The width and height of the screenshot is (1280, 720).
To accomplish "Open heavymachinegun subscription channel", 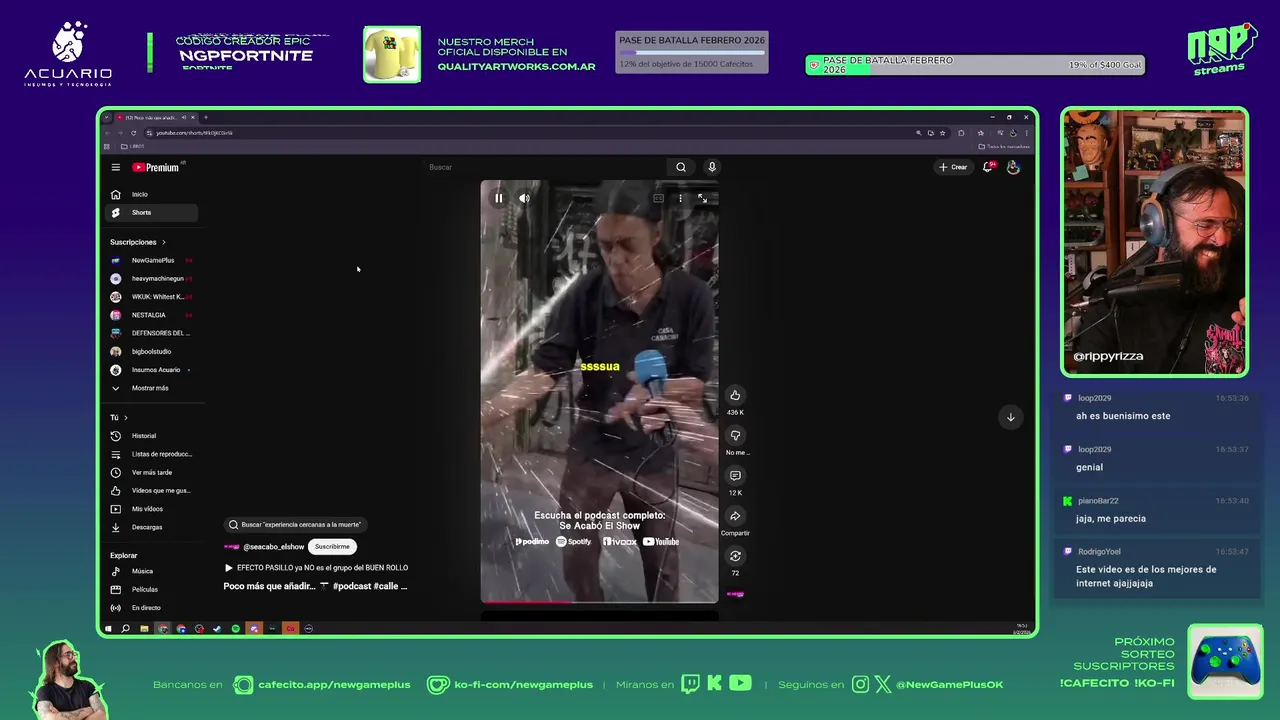I will (x=151, y=278).
